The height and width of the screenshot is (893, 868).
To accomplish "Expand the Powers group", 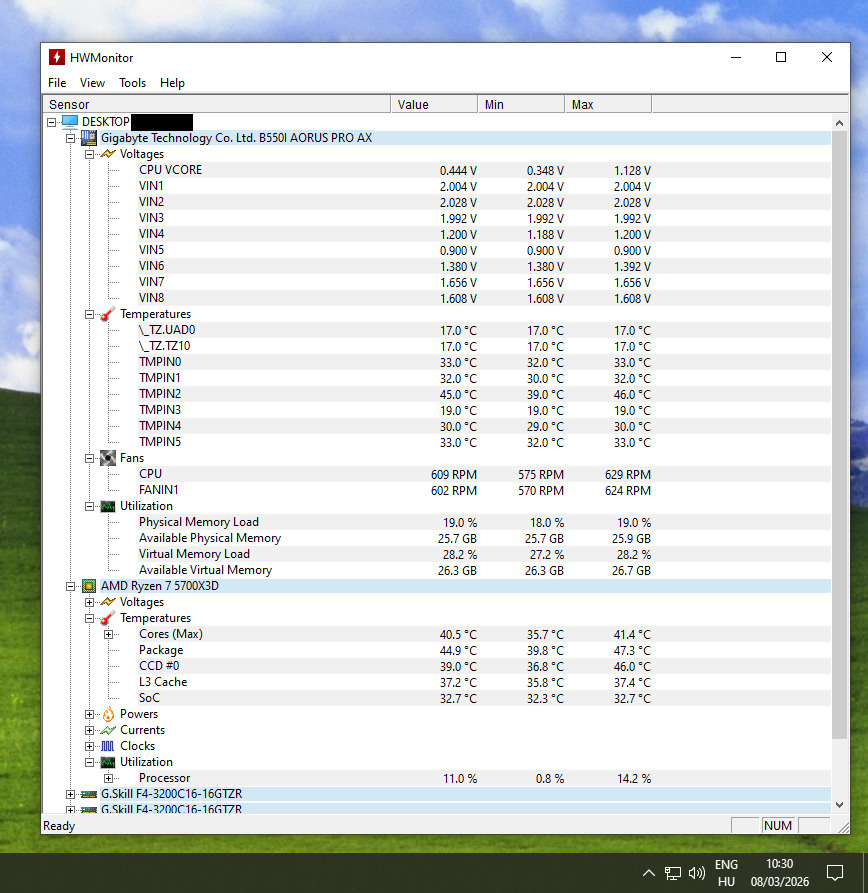I will click(89, 714).
